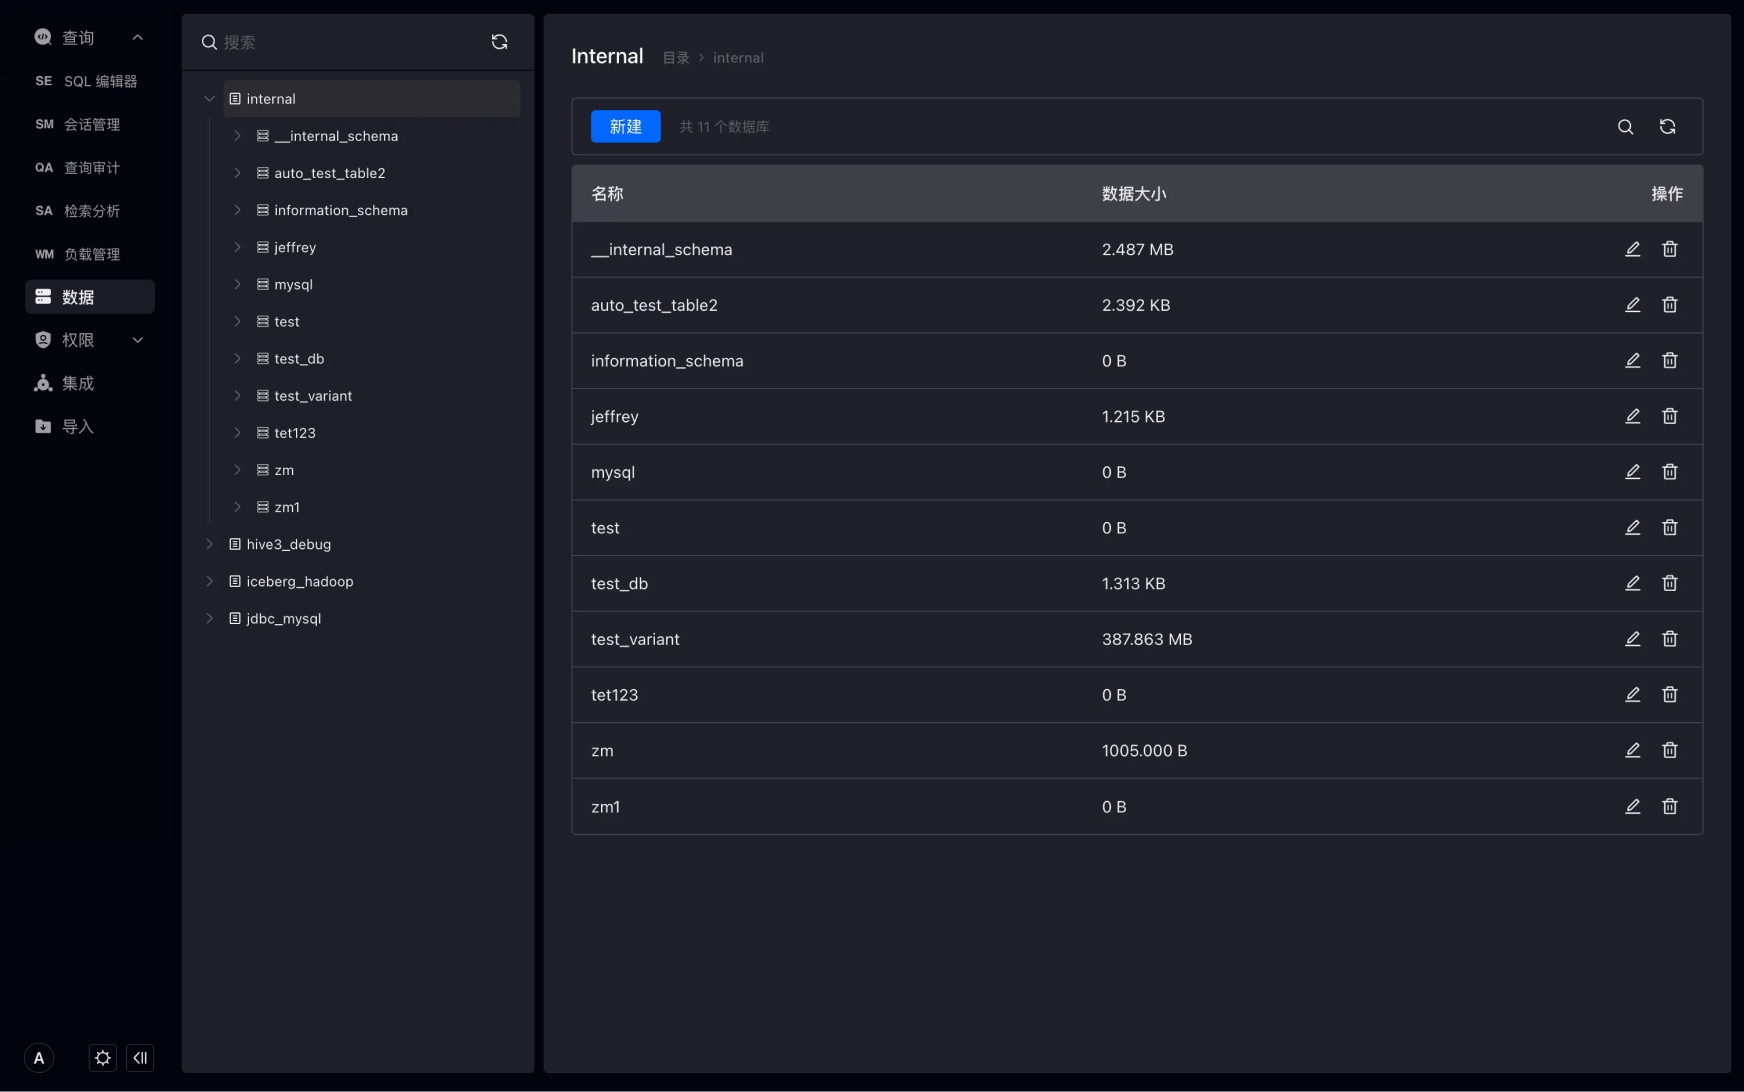Click edit icon for auto_test_table2 row
This screenshot has height=1092, width=1744.
[x=1633, y=305]
